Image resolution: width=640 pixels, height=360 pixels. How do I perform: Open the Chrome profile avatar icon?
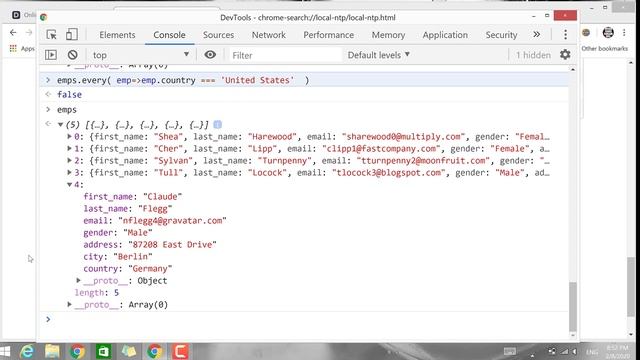(x=608, y=33)
